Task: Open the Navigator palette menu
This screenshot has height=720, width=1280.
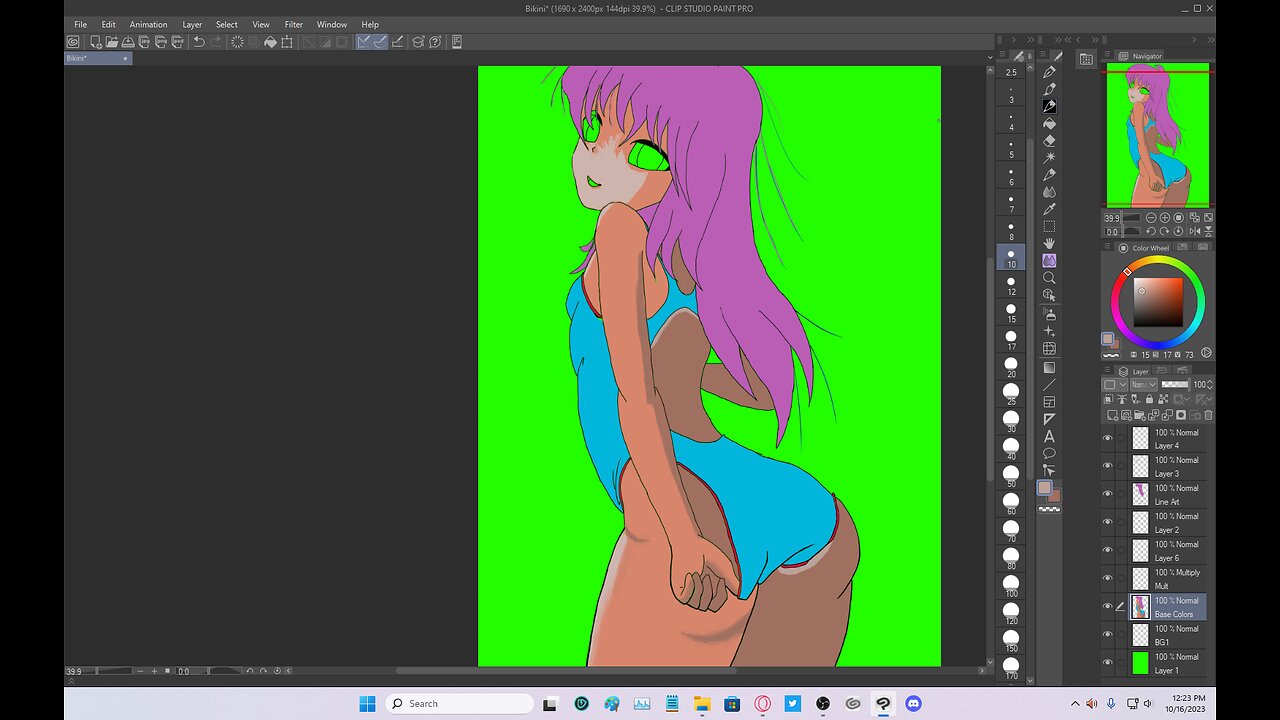Action: coord(1109,56)
